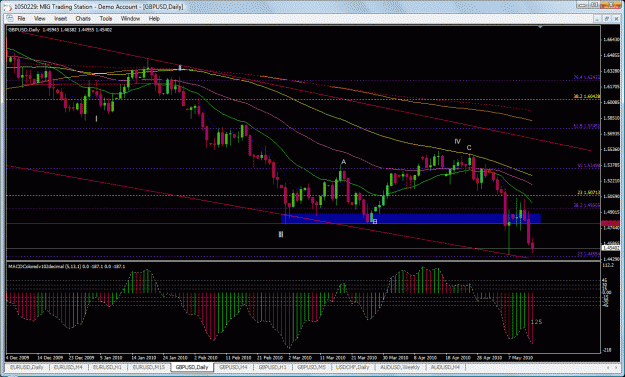Image resolution: width=625 pixels, height=377 pixels.
Task: Switch to the EURUSD,Daily chart tab
Action: pyautogui.click(x=26, y=367)
